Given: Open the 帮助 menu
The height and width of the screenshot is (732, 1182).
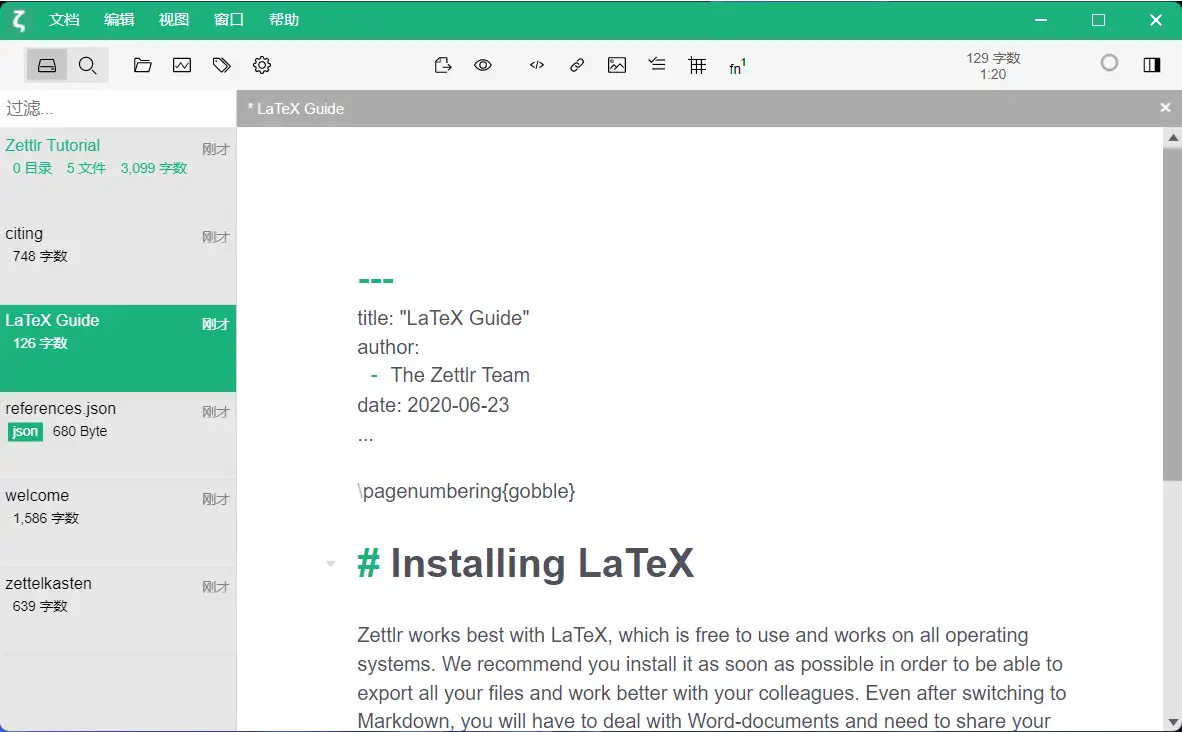Looking at the screenshot, I should 283,20.
